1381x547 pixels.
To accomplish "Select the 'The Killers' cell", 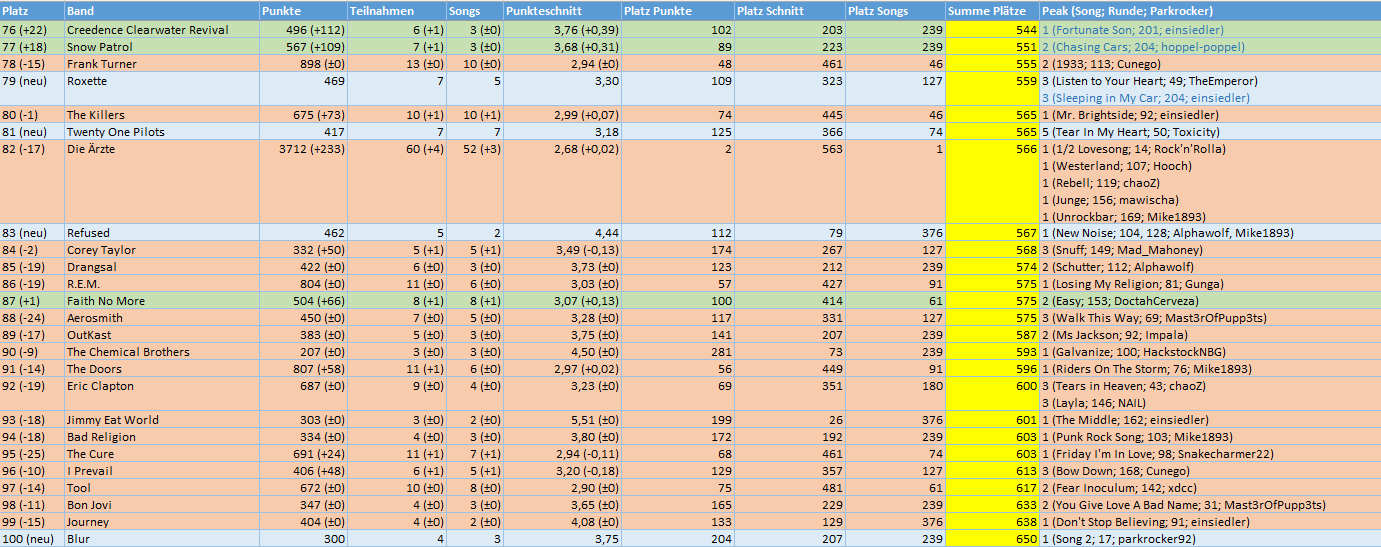I will pos(161,115).
